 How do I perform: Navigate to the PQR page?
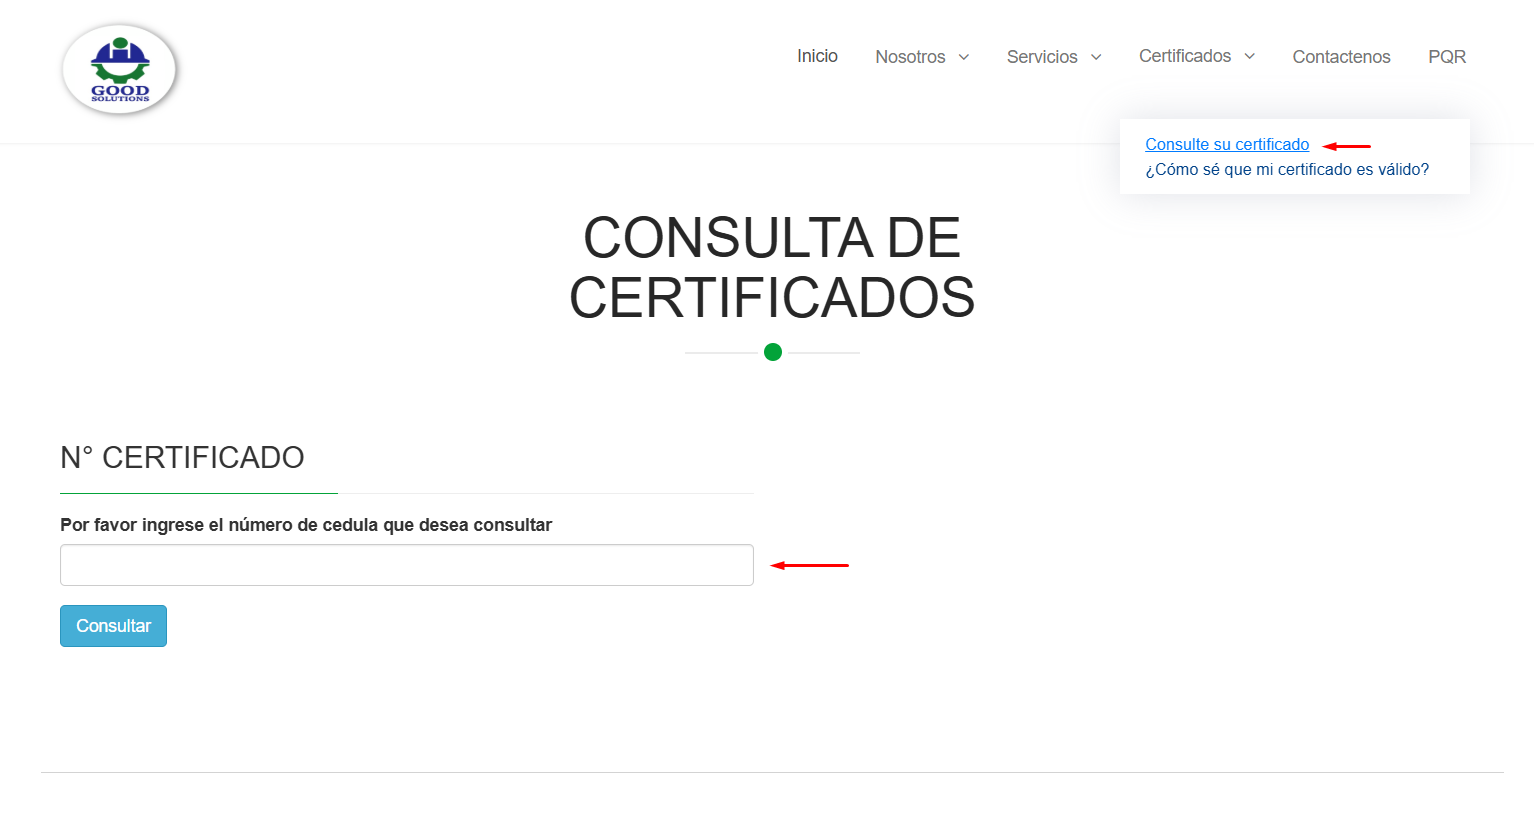(x=1447, y=57)
